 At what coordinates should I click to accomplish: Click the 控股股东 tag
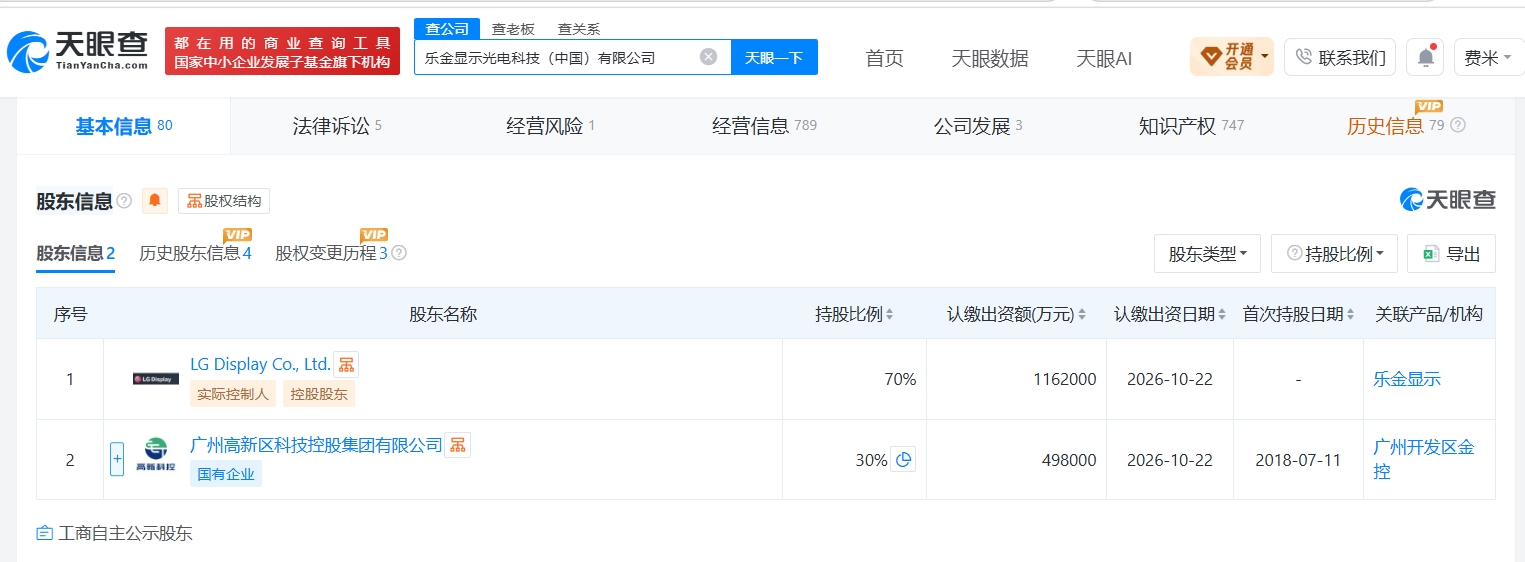pyautogui.click(x=319, y=394)
